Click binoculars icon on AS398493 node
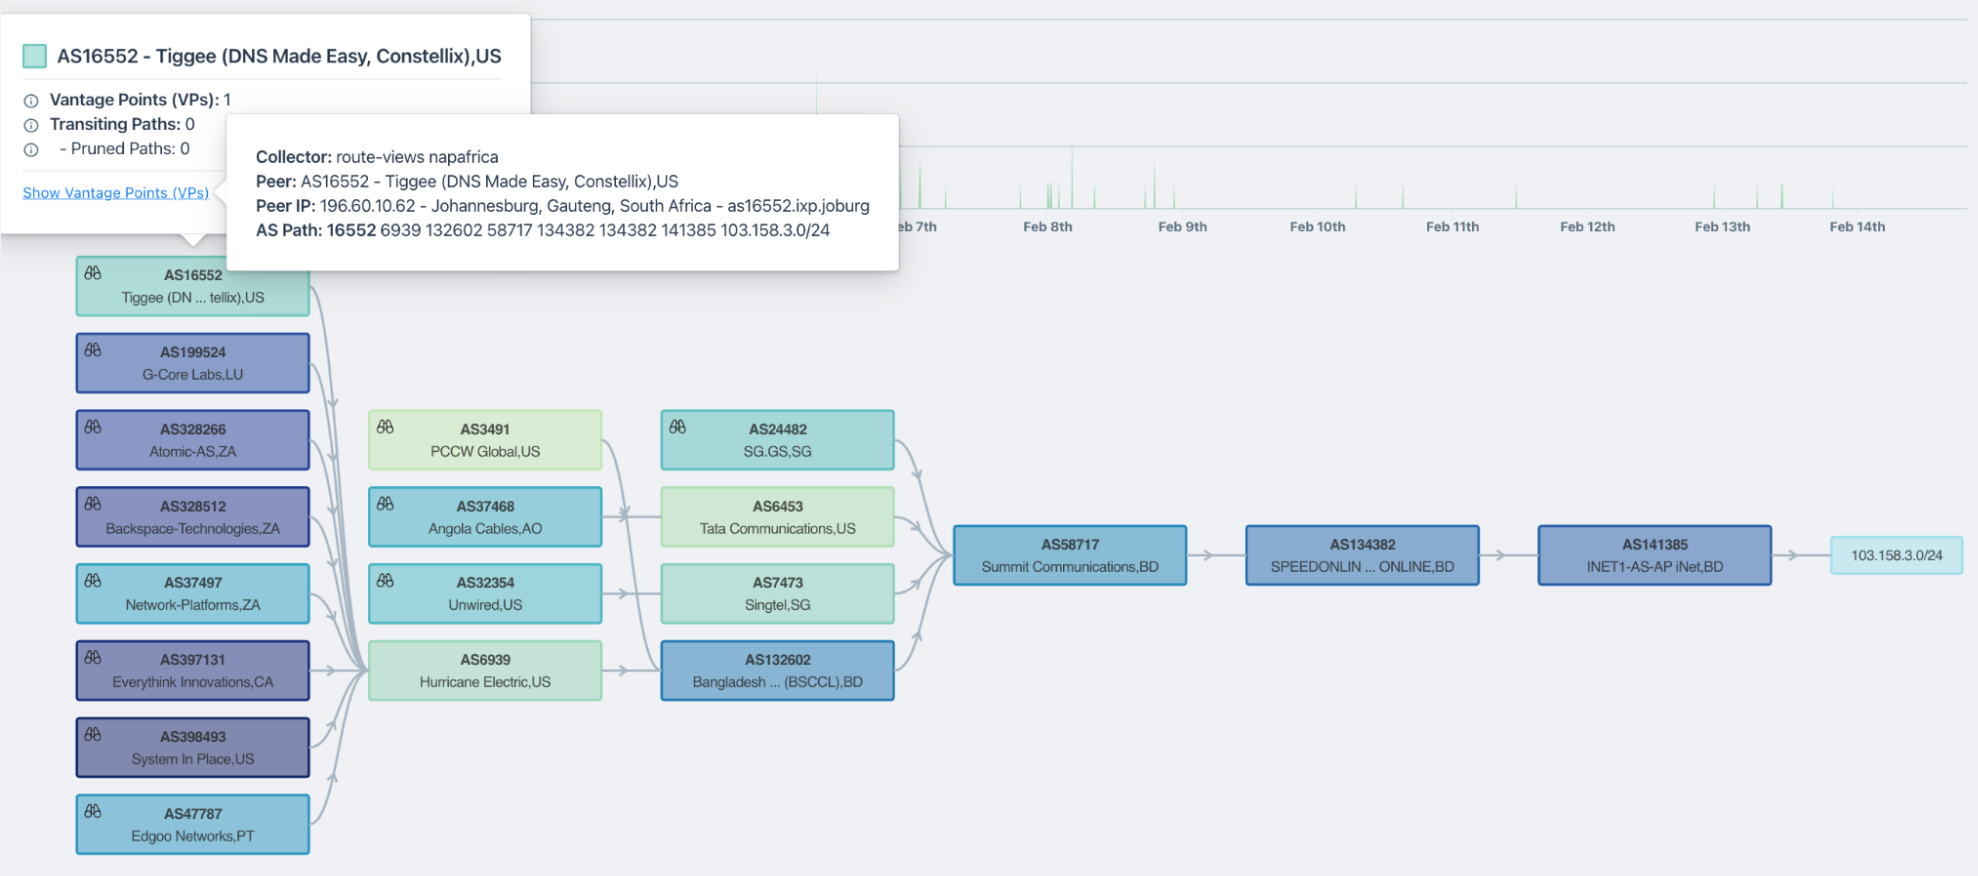Screen dimensions: 1978x876 (93, 734)
